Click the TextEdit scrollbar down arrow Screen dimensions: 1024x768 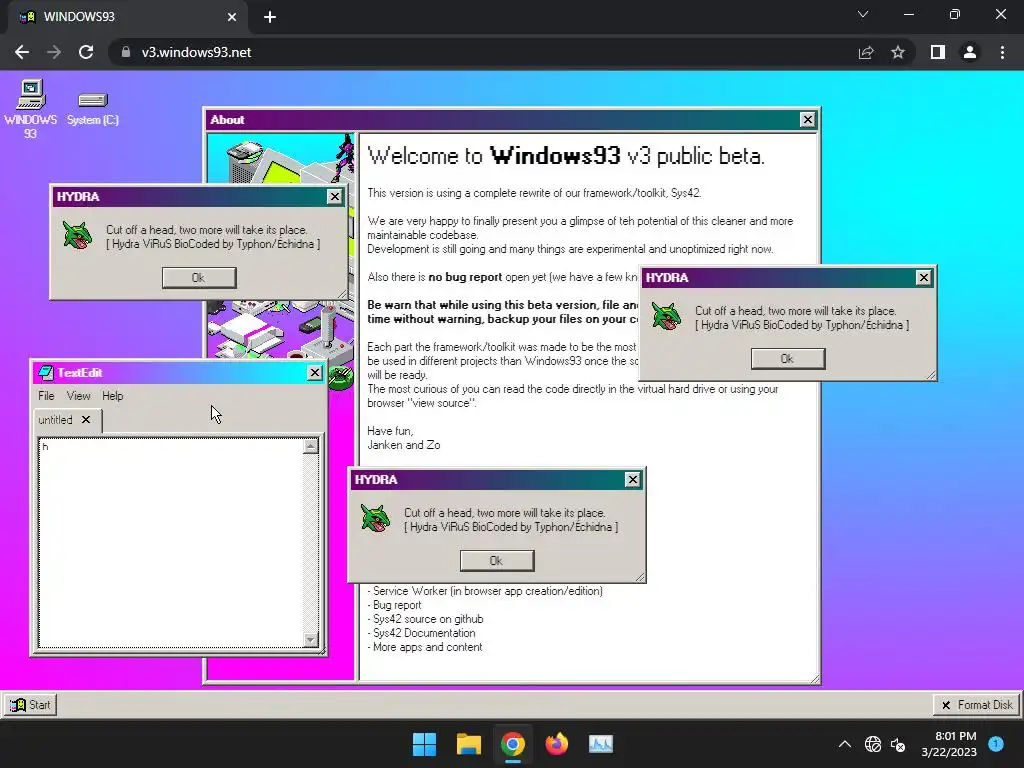(x=311, y=639)
